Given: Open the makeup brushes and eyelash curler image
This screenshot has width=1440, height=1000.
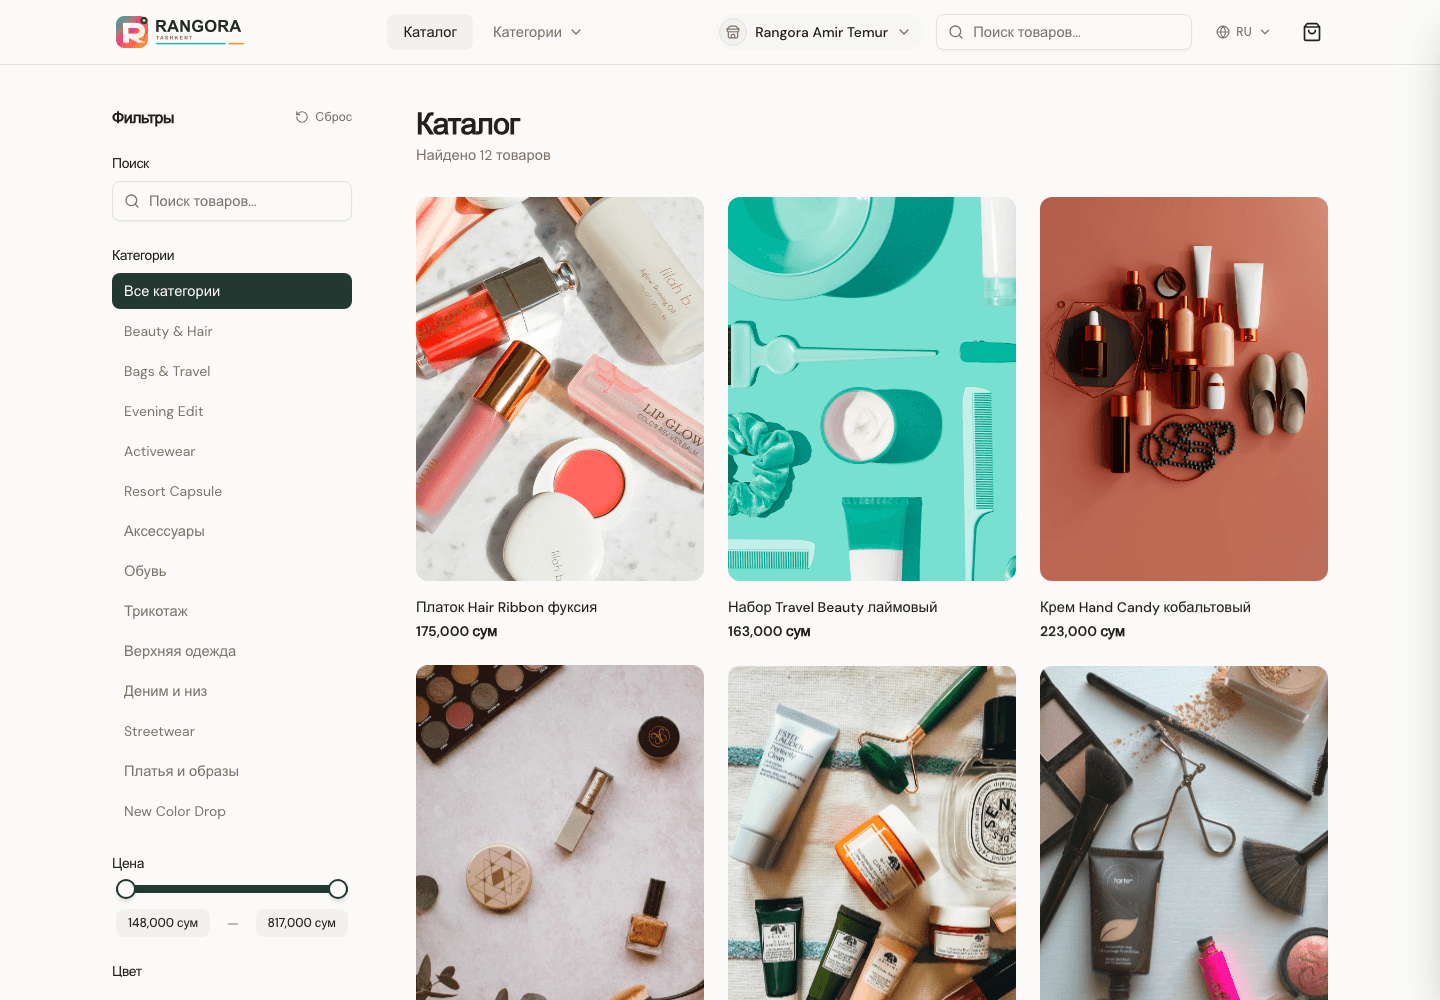Looking at the screenshot, I should click(1184, 833).
